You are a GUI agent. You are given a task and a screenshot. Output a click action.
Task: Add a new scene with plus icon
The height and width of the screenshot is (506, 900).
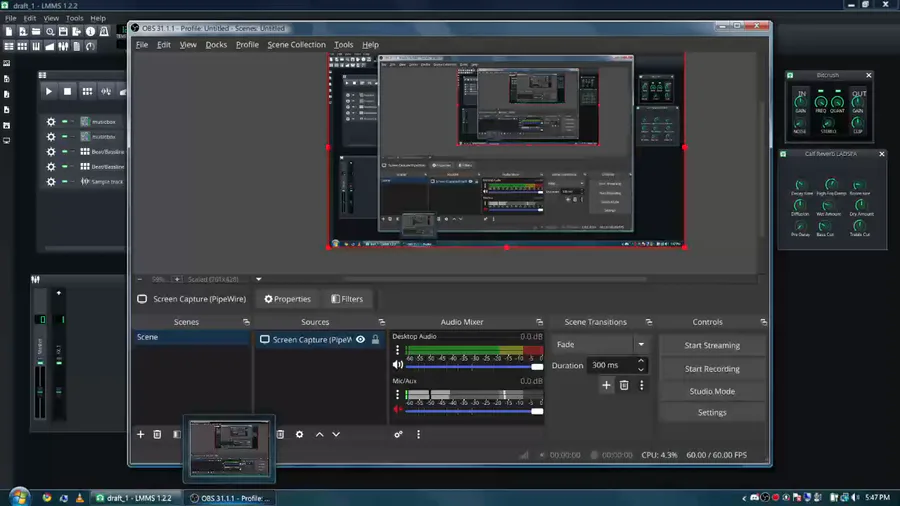(141, 434)
